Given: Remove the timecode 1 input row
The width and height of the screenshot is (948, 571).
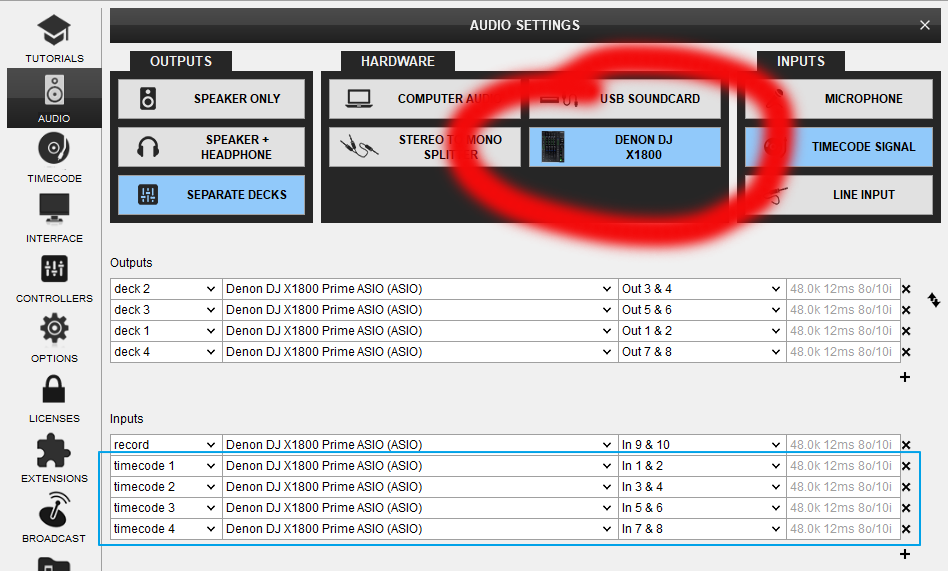Looking at the screenshot, I should pos(906,466).
